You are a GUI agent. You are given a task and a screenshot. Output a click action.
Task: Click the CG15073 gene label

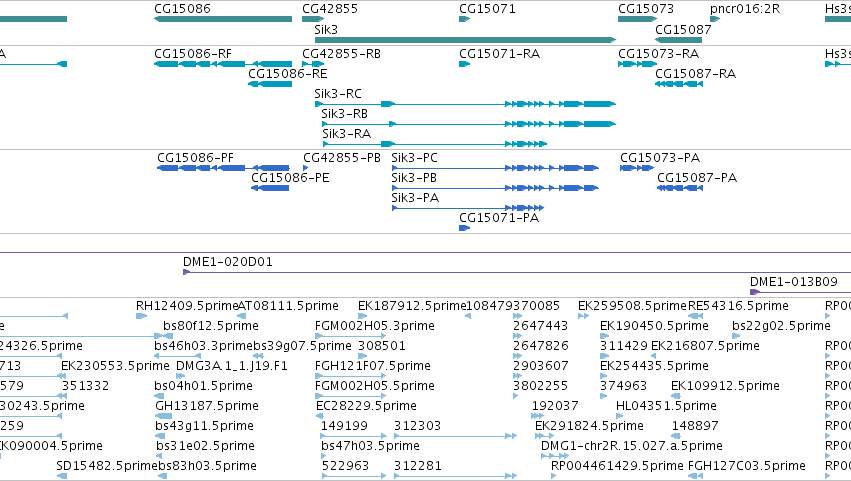click(646, 9)
